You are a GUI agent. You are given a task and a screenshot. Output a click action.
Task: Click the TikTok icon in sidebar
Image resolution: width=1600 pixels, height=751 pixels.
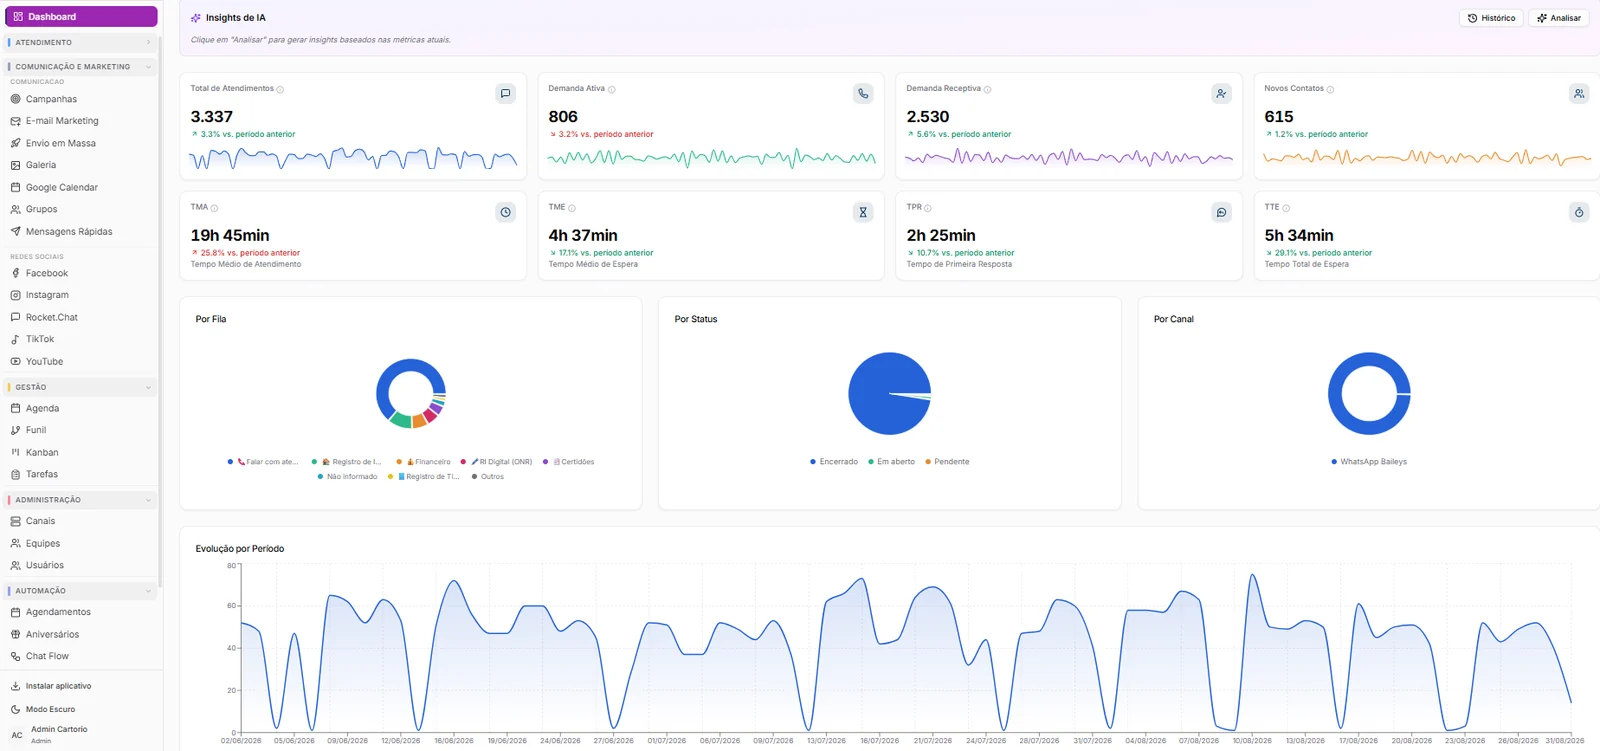[x=15, y=339]
